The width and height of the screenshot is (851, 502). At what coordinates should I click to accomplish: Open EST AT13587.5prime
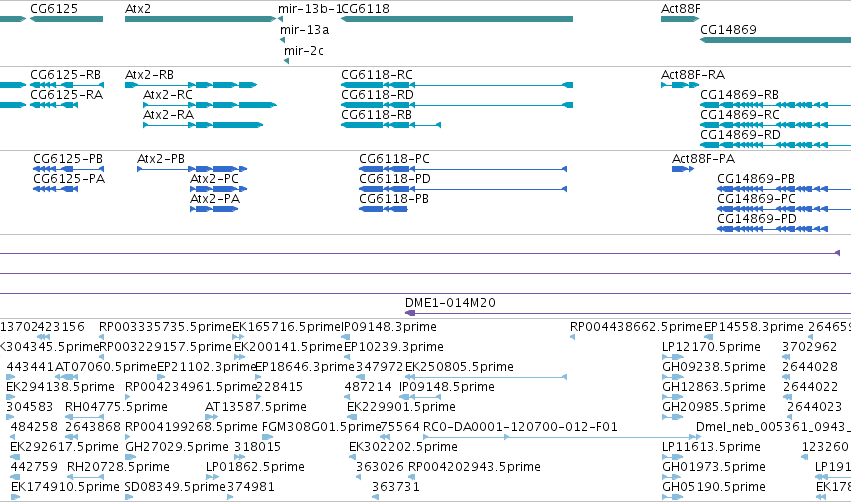(256, 407)
